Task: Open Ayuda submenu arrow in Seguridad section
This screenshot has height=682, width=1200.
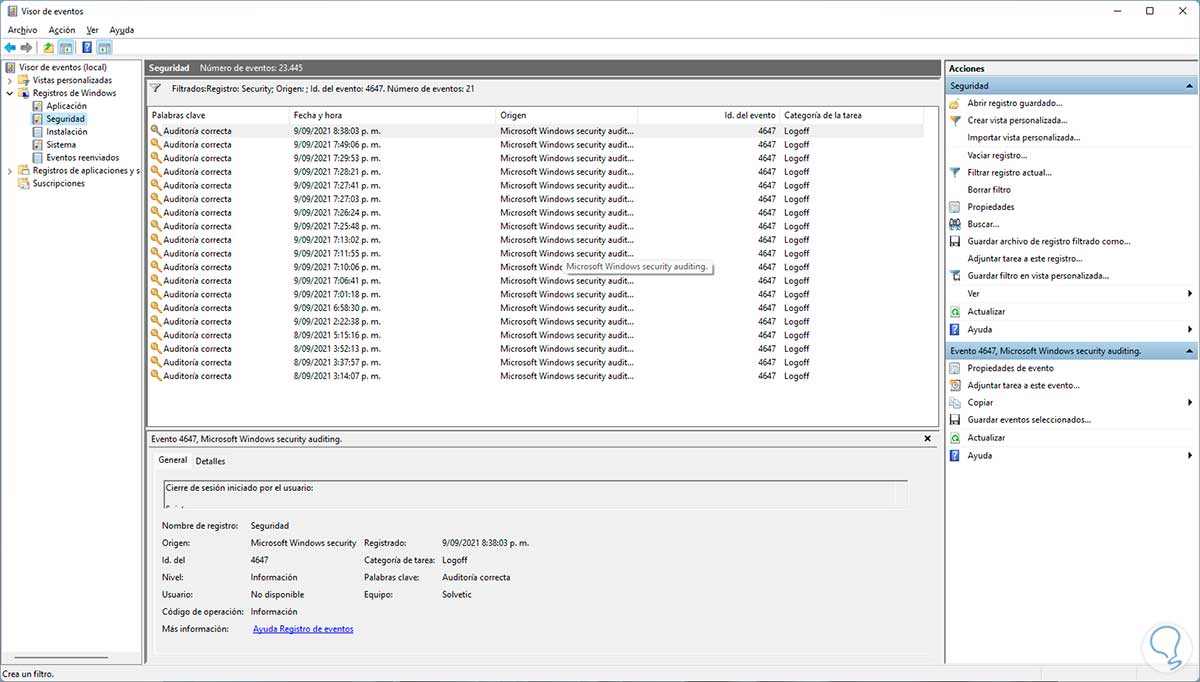Action: coord(1190,329)
